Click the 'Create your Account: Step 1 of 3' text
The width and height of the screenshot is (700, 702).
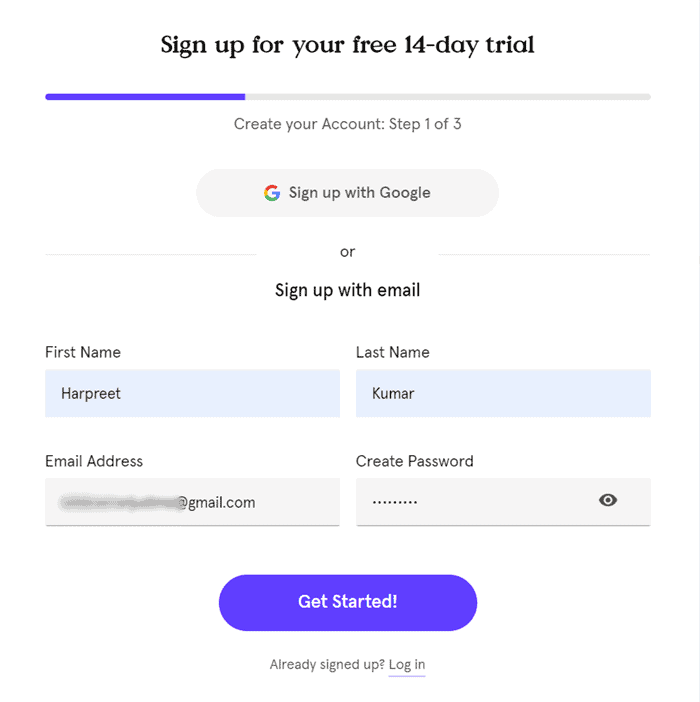[x=347, y=124]
